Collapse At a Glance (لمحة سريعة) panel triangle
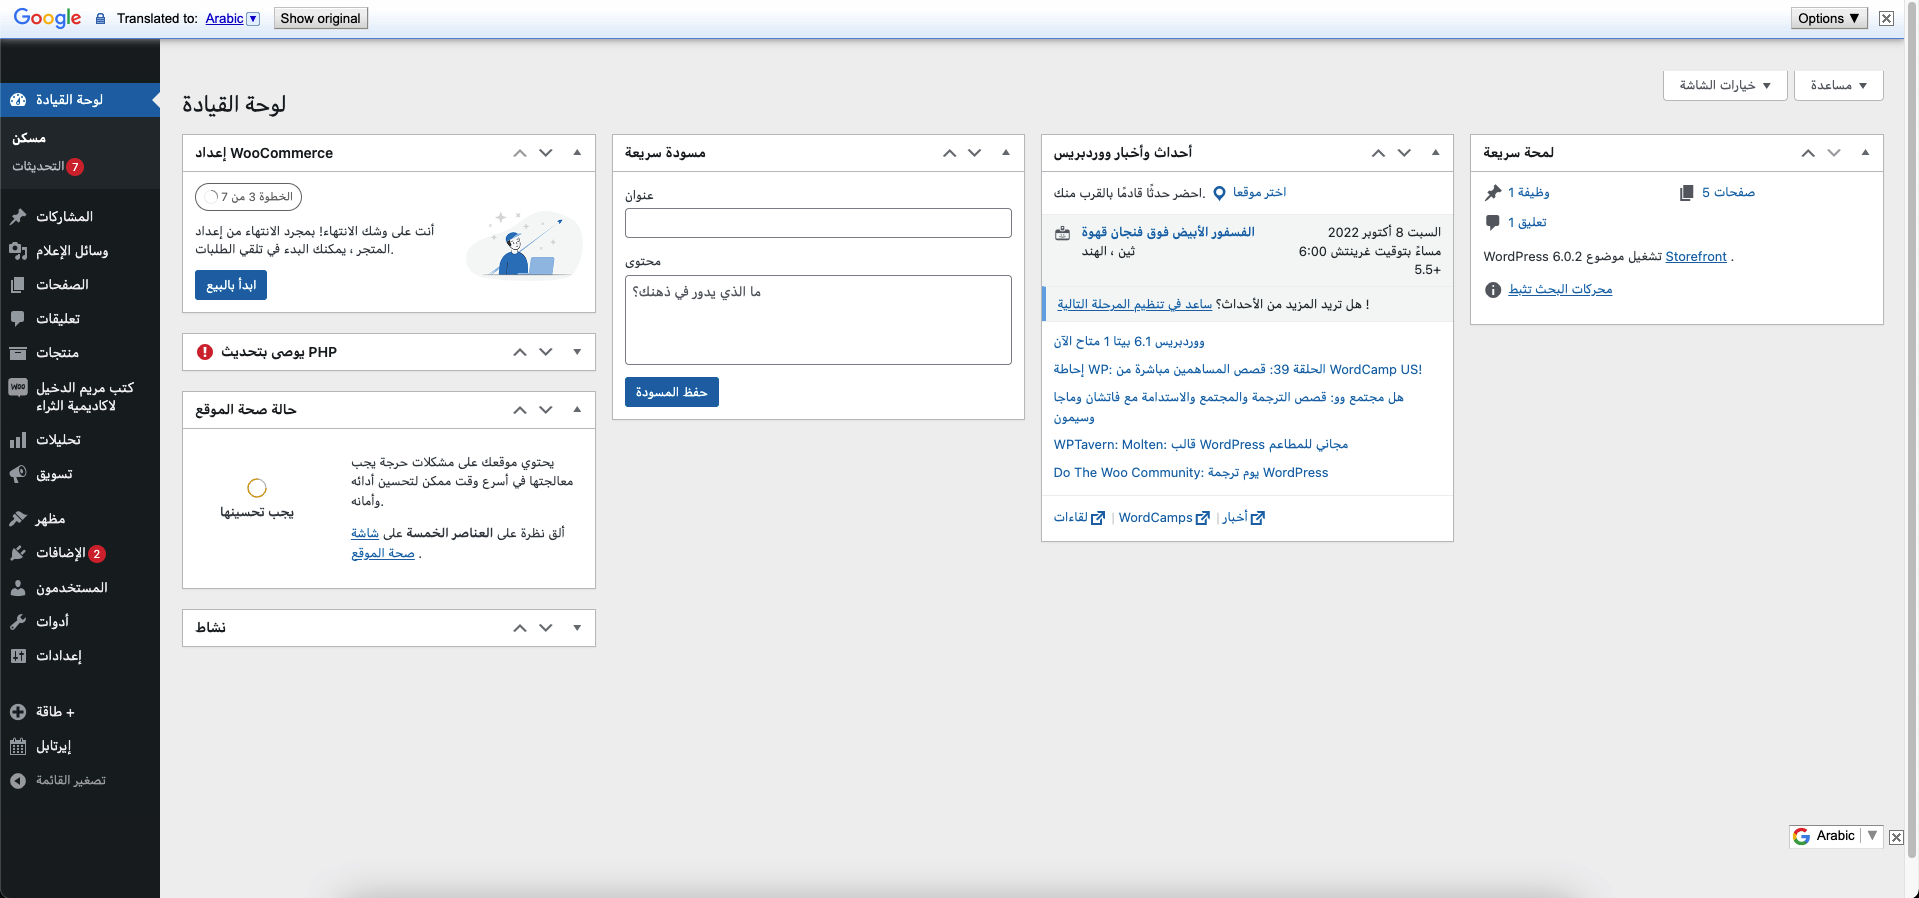 [x=1865, y=153]
